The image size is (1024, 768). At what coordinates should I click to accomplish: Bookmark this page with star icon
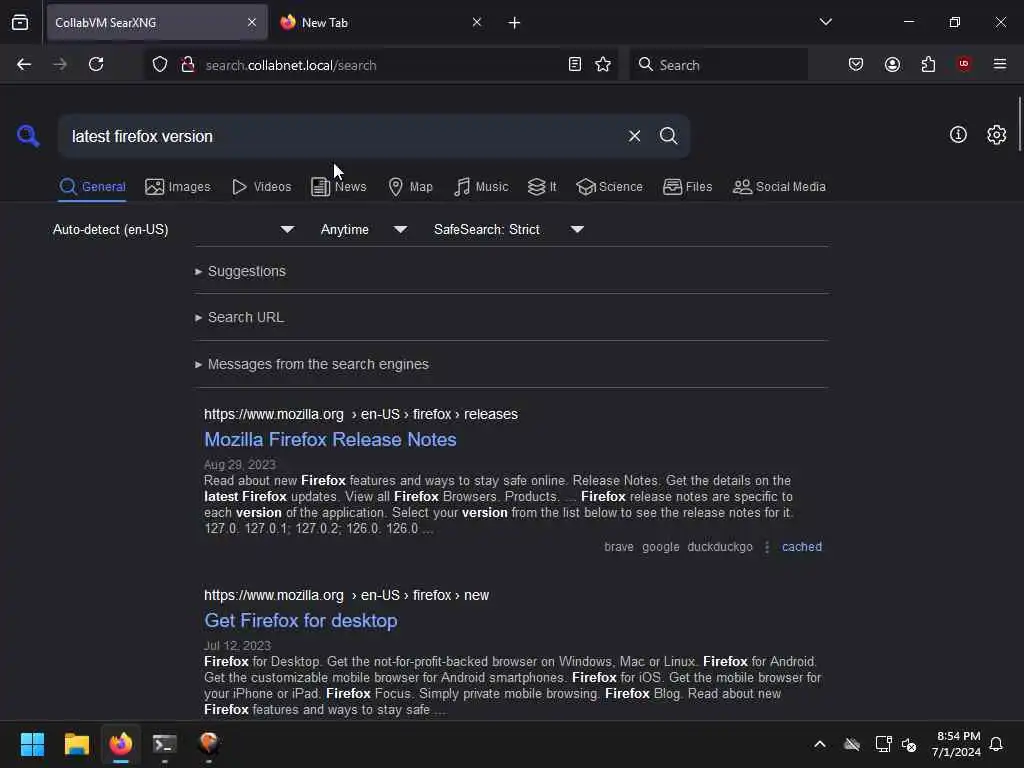tap(603, 65)
